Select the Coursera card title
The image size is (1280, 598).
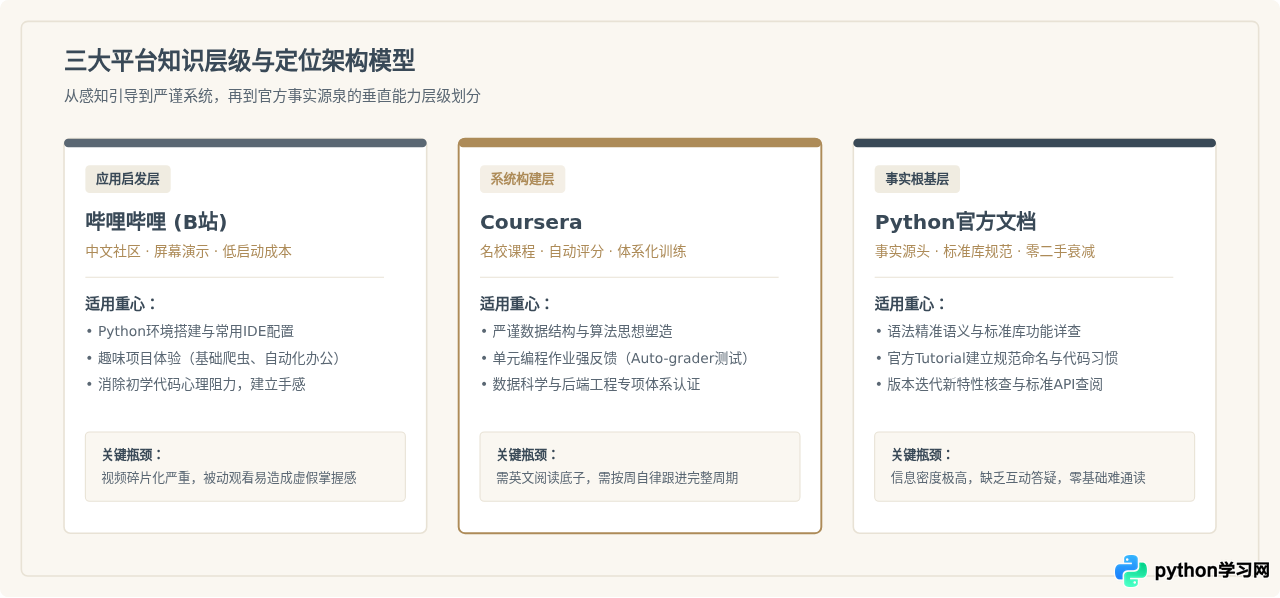pyautogui.click(x=531, y=222)
